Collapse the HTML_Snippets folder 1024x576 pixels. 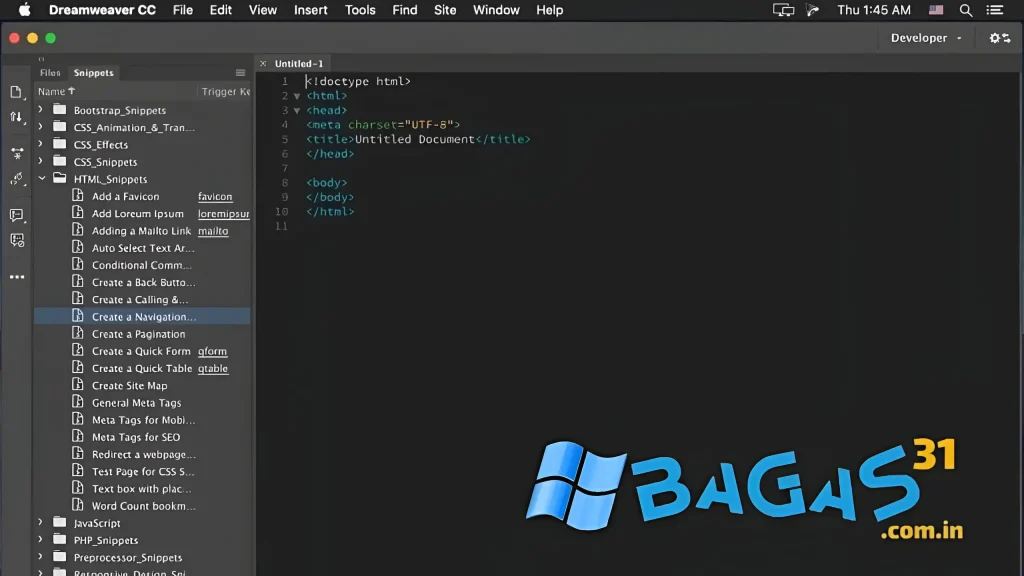(x=42, y=178)
